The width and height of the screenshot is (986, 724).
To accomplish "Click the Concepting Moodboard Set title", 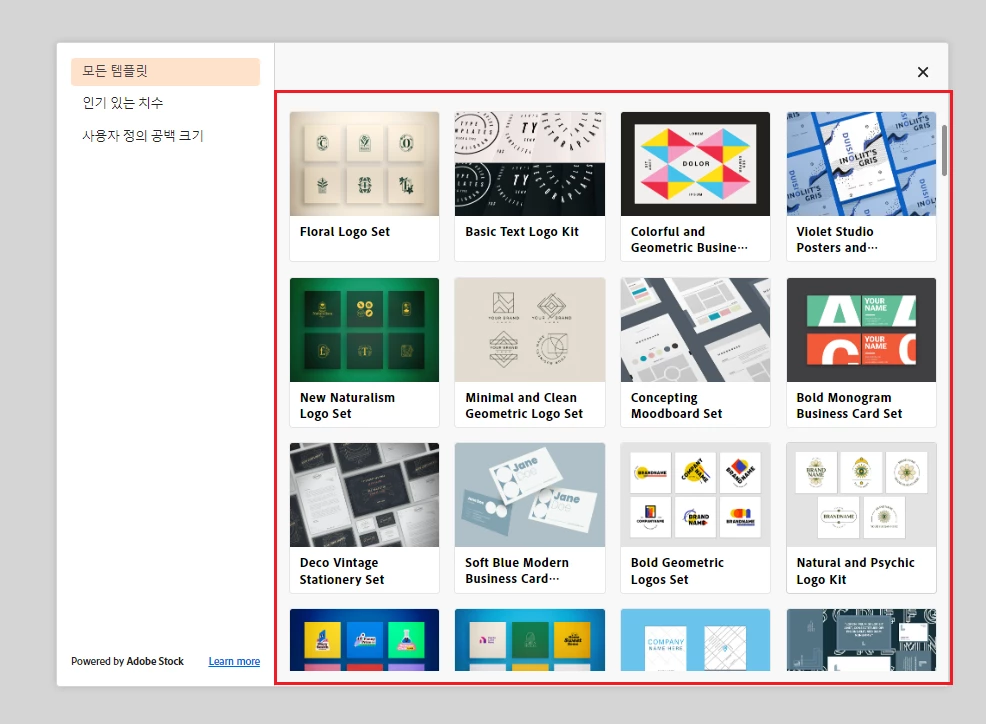I will (676, 406).
